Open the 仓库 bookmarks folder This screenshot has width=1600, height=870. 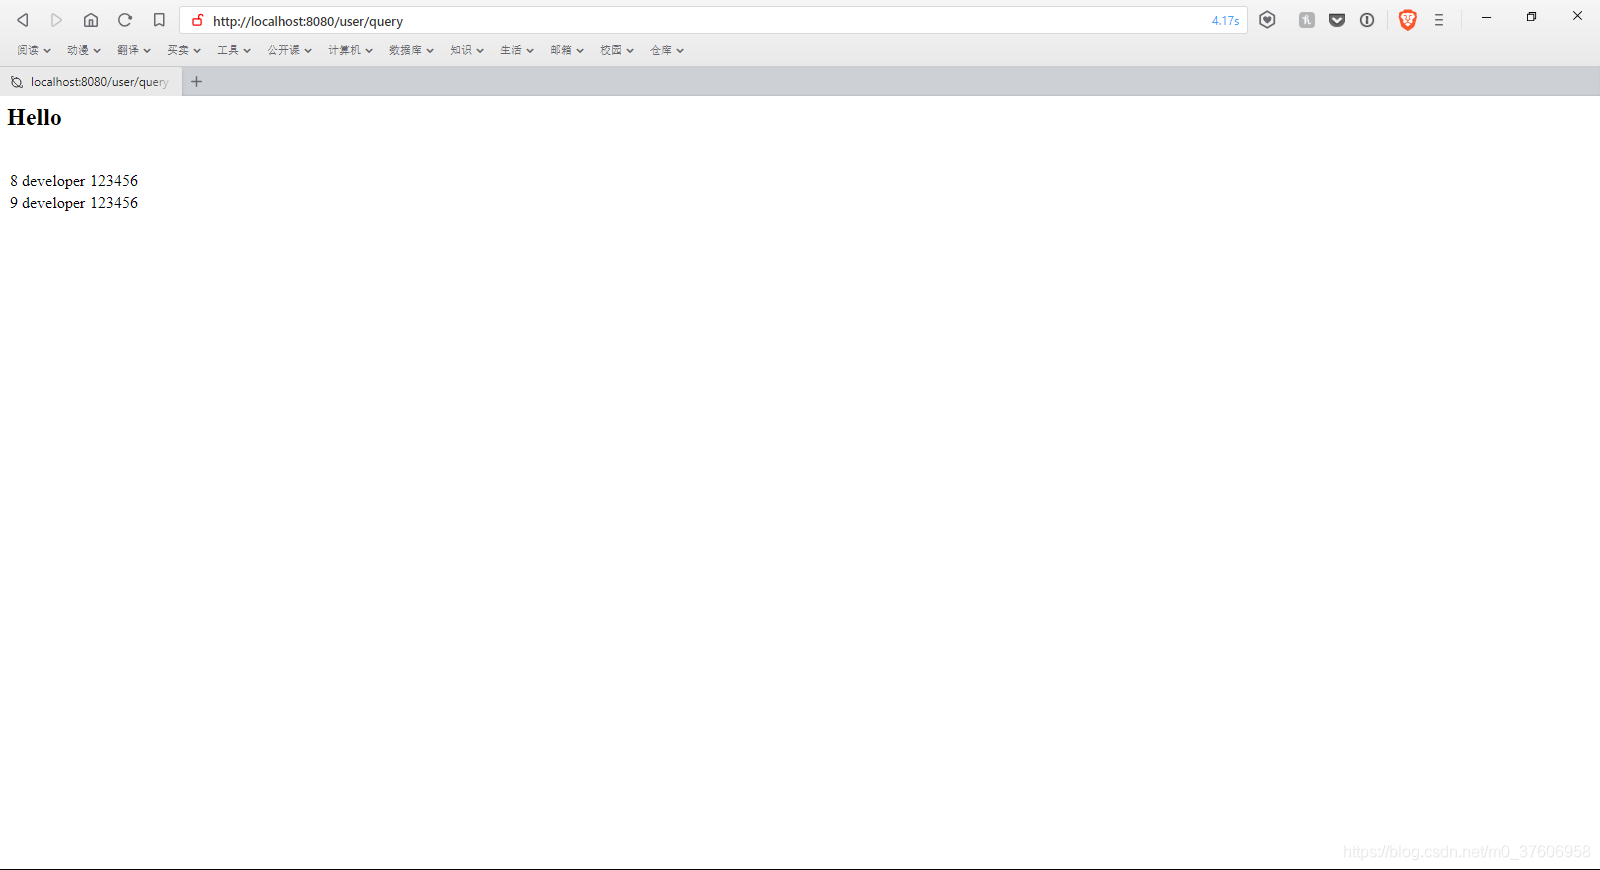coord(667,50)
